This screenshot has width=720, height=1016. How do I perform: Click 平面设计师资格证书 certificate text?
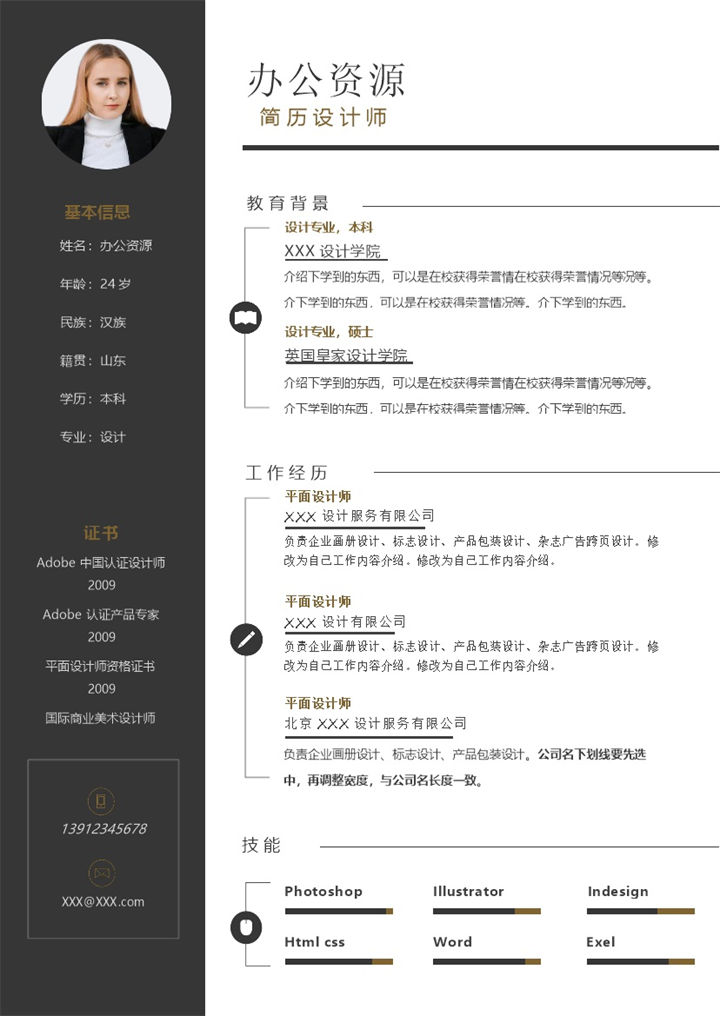click(100, 666)
